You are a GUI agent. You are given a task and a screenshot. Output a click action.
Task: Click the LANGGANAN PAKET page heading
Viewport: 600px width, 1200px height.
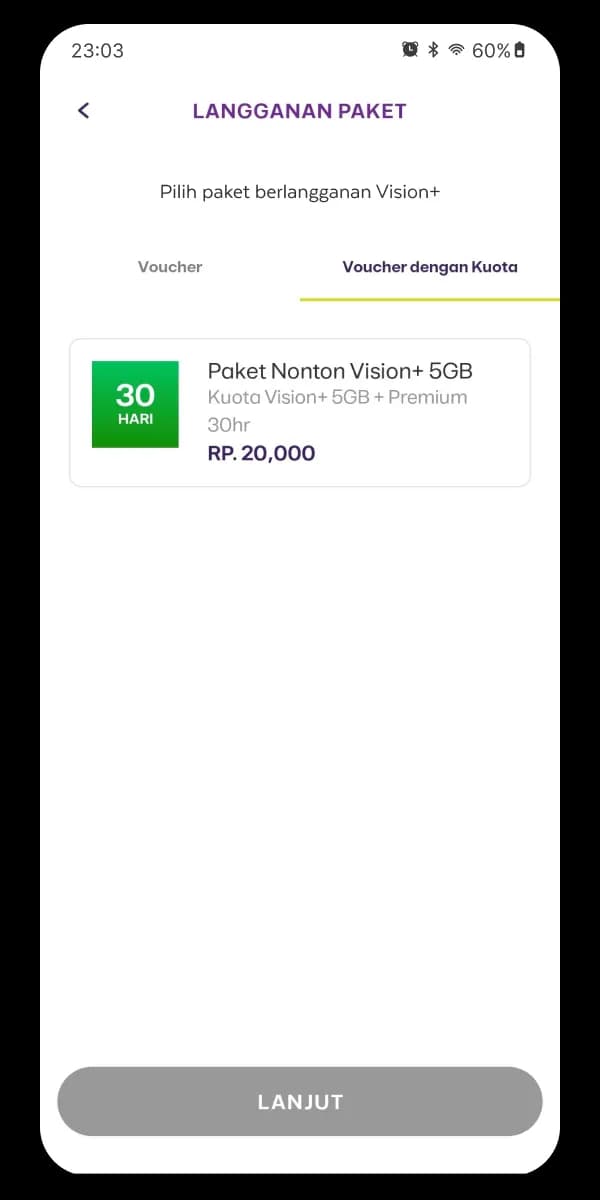pos(300,111)
